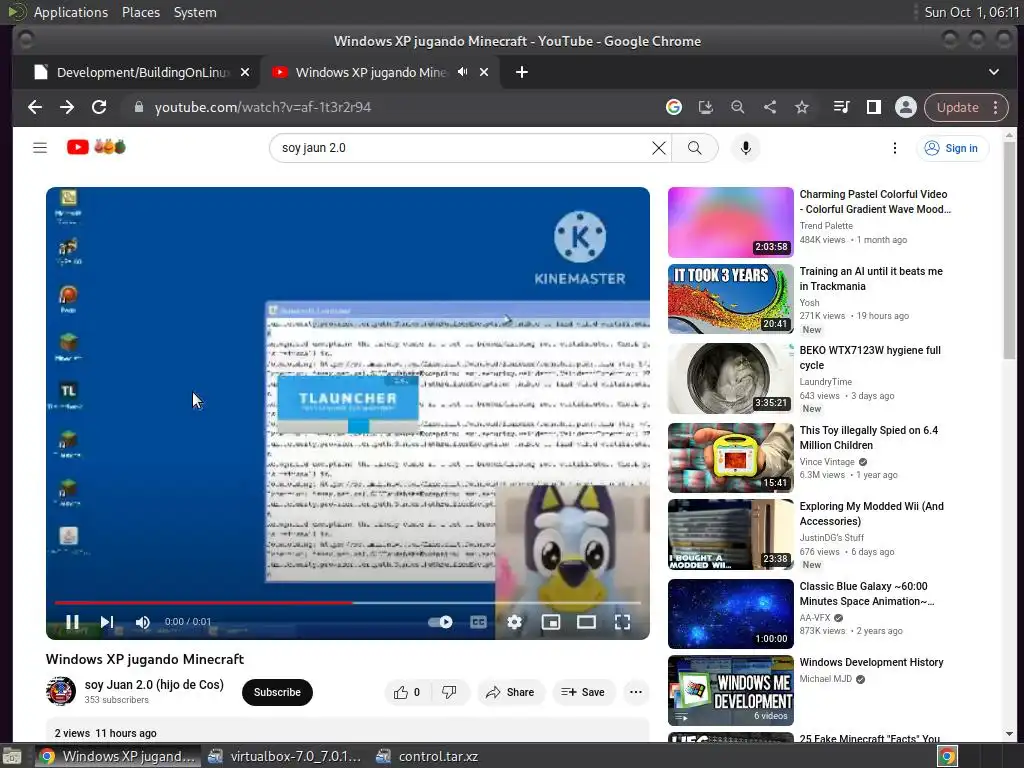Open Charming Pastel Colorful Video thumbnail
This screenshot has width=1024, height=768.
coord(731,223)
